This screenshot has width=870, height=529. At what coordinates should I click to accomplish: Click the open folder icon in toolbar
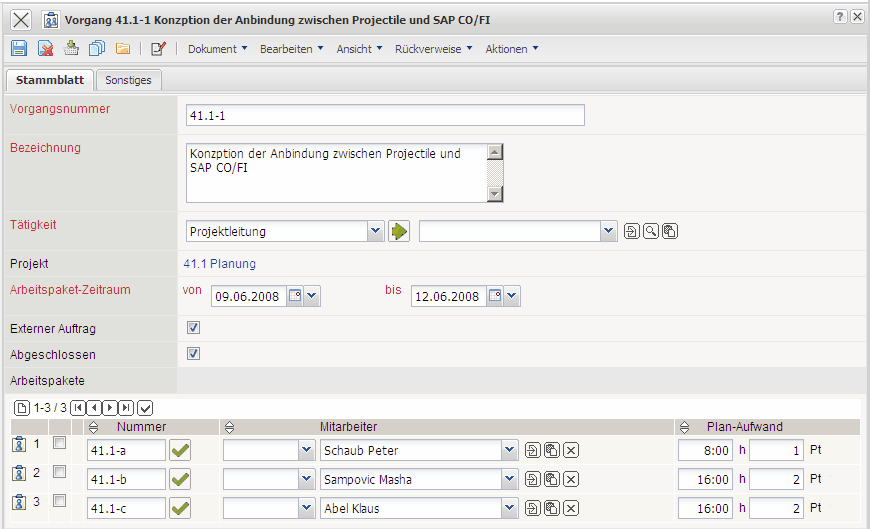(x=123, y=48)
